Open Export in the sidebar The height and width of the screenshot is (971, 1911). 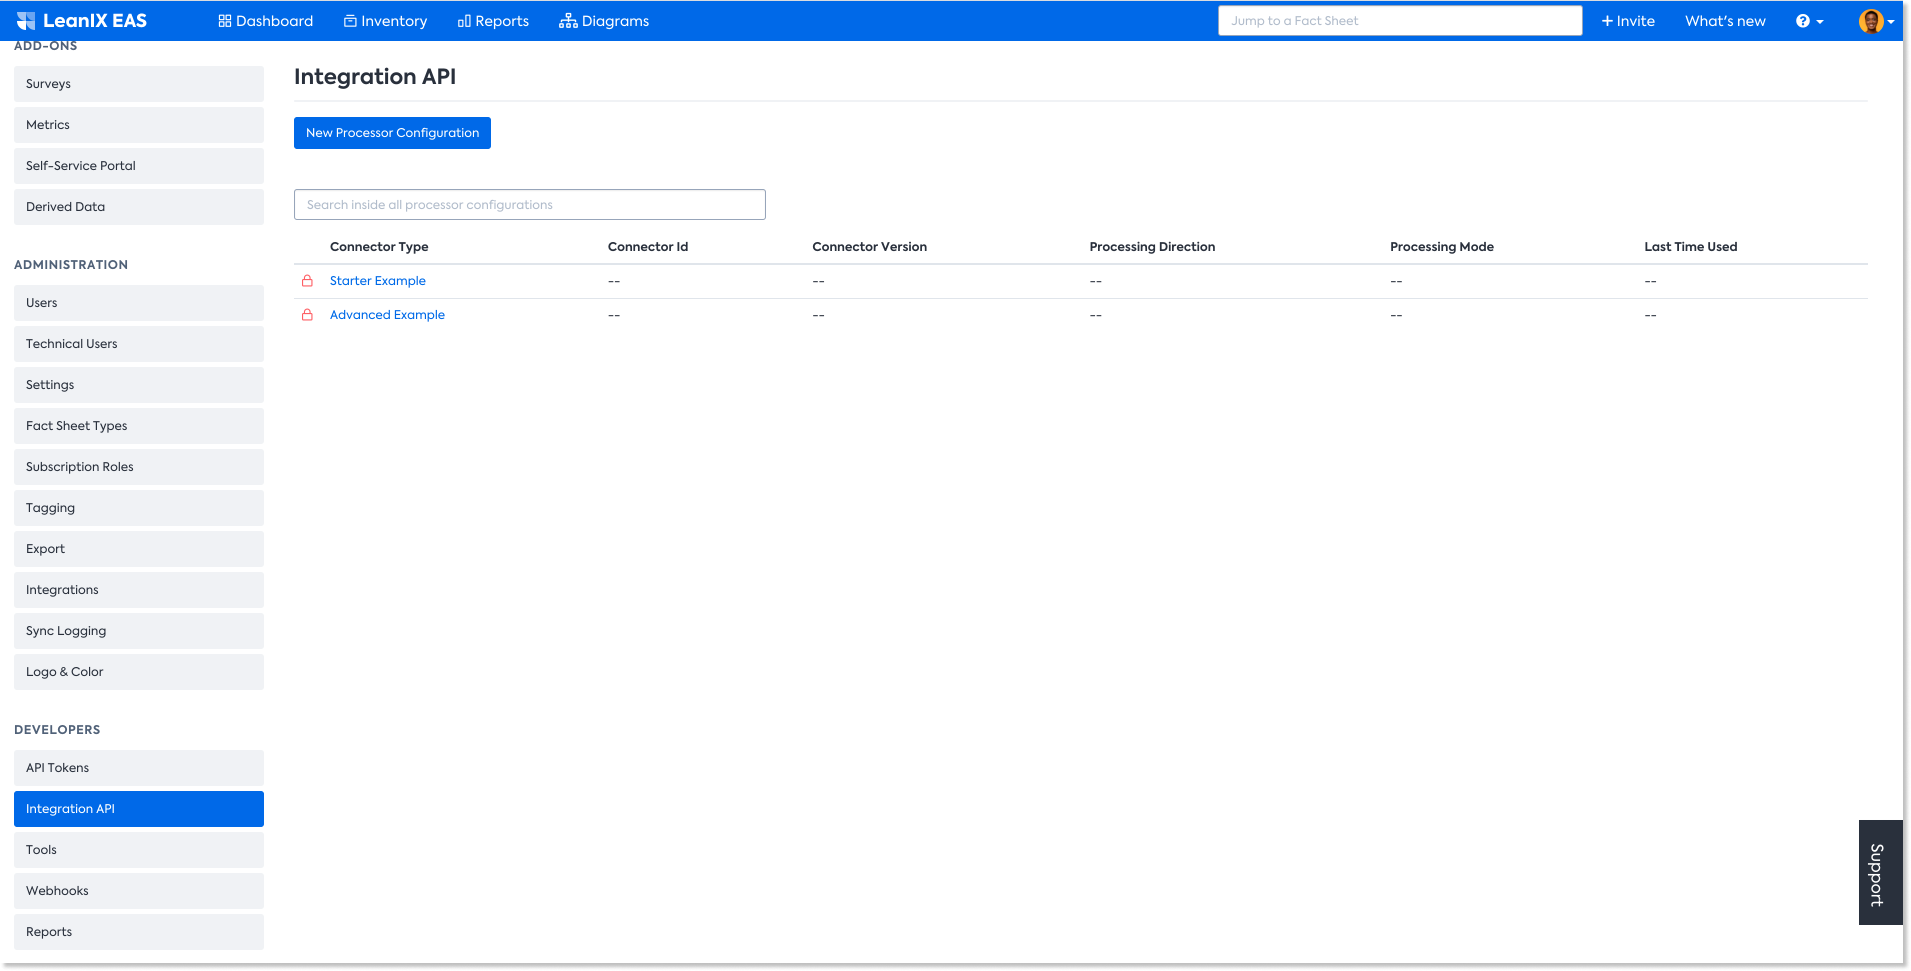pyautogui.click(x=139, y=549)
